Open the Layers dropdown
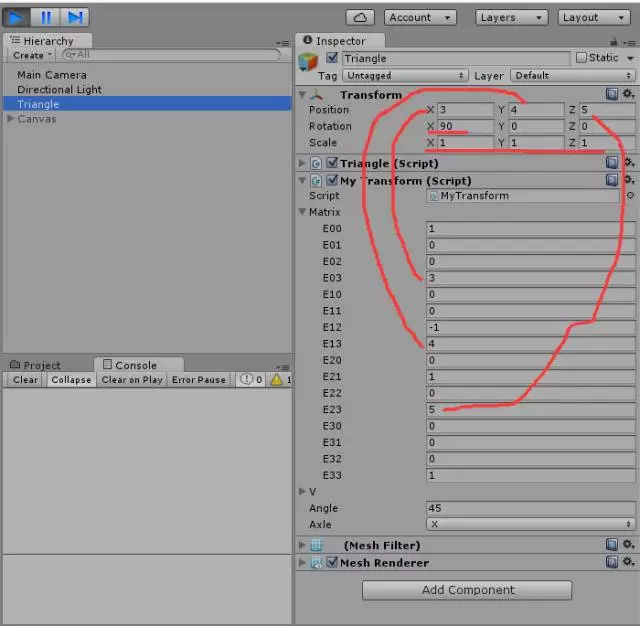 coord(511,18)
